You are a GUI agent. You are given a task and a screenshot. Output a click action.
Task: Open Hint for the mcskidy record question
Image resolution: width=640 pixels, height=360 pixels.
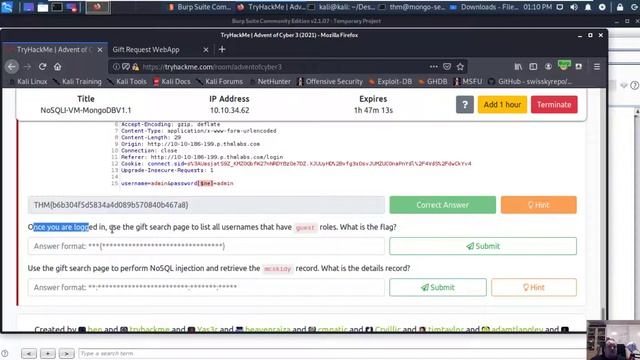pyautogui.click(x=534, y=287)
